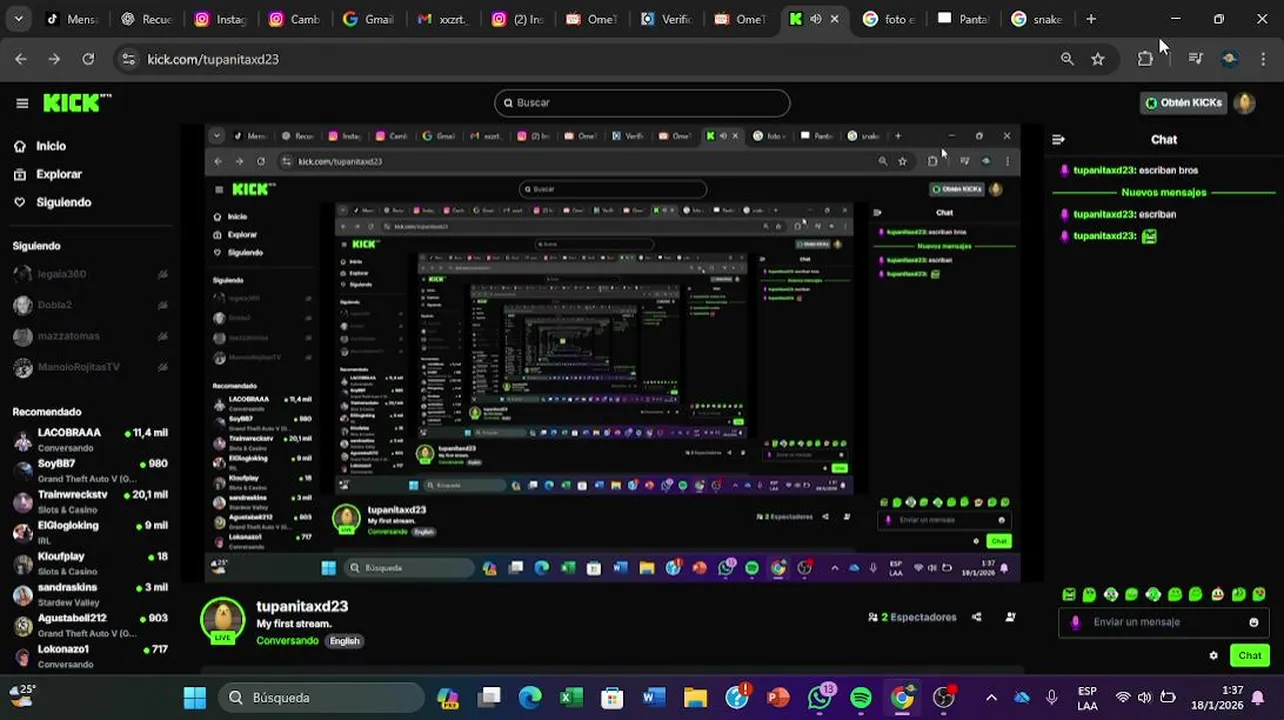
Task: Collapse the chat panel with arrow icon
Action: pyautogui.click(x=1059, y=140)
